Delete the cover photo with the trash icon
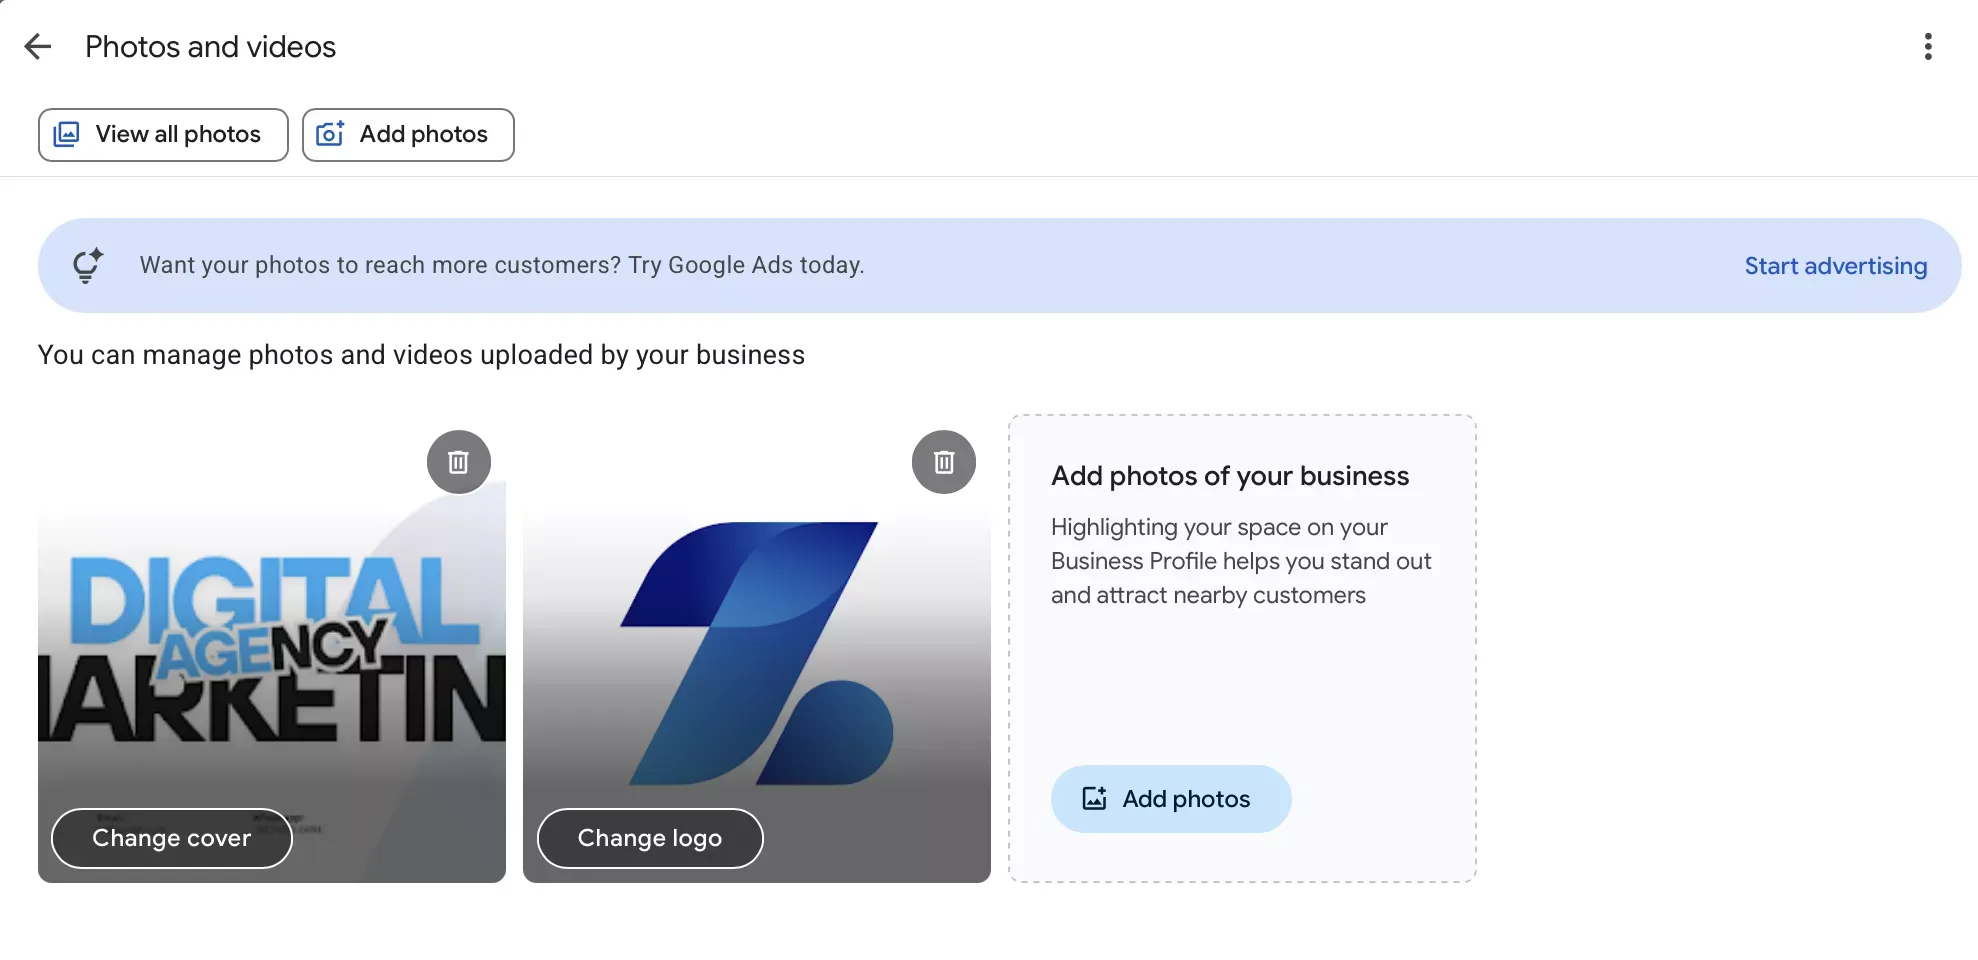 pos(458,462)
